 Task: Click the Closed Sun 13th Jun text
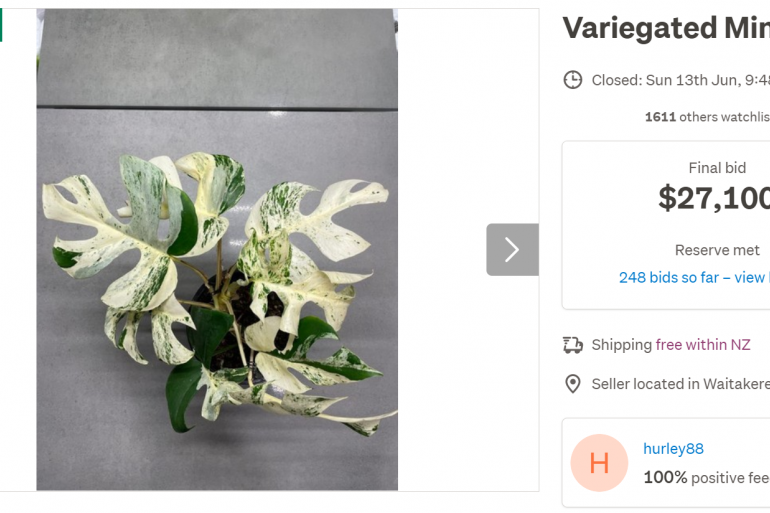(681, 80)
